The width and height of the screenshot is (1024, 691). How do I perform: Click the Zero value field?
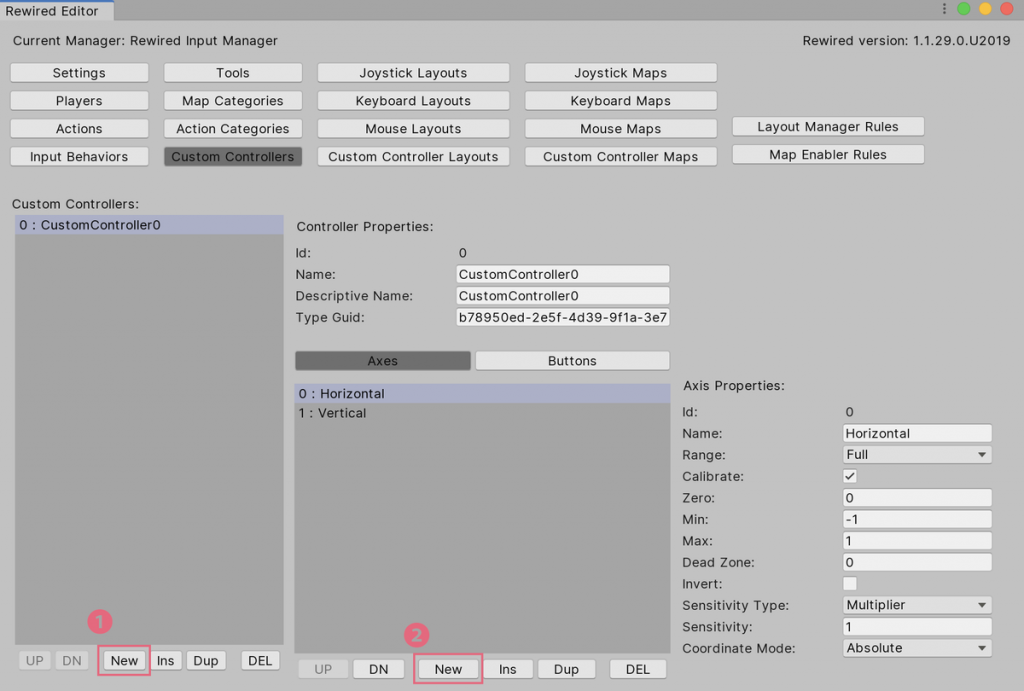[917, 498]
